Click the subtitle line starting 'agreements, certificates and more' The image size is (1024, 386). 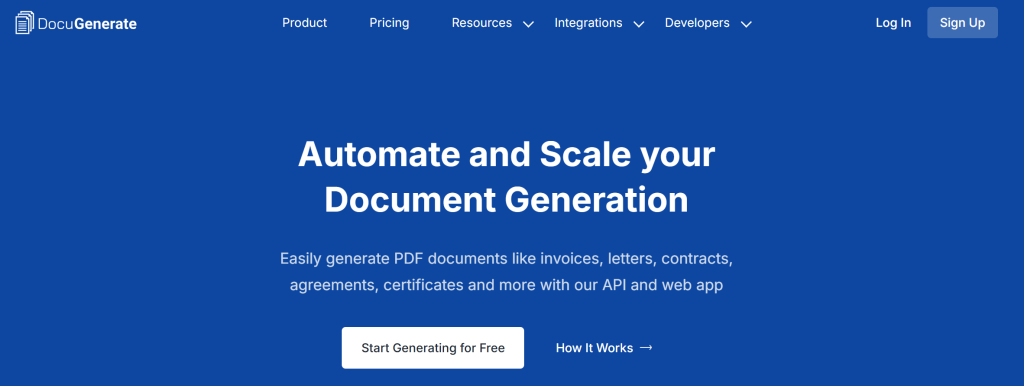[x=506, y=285]
